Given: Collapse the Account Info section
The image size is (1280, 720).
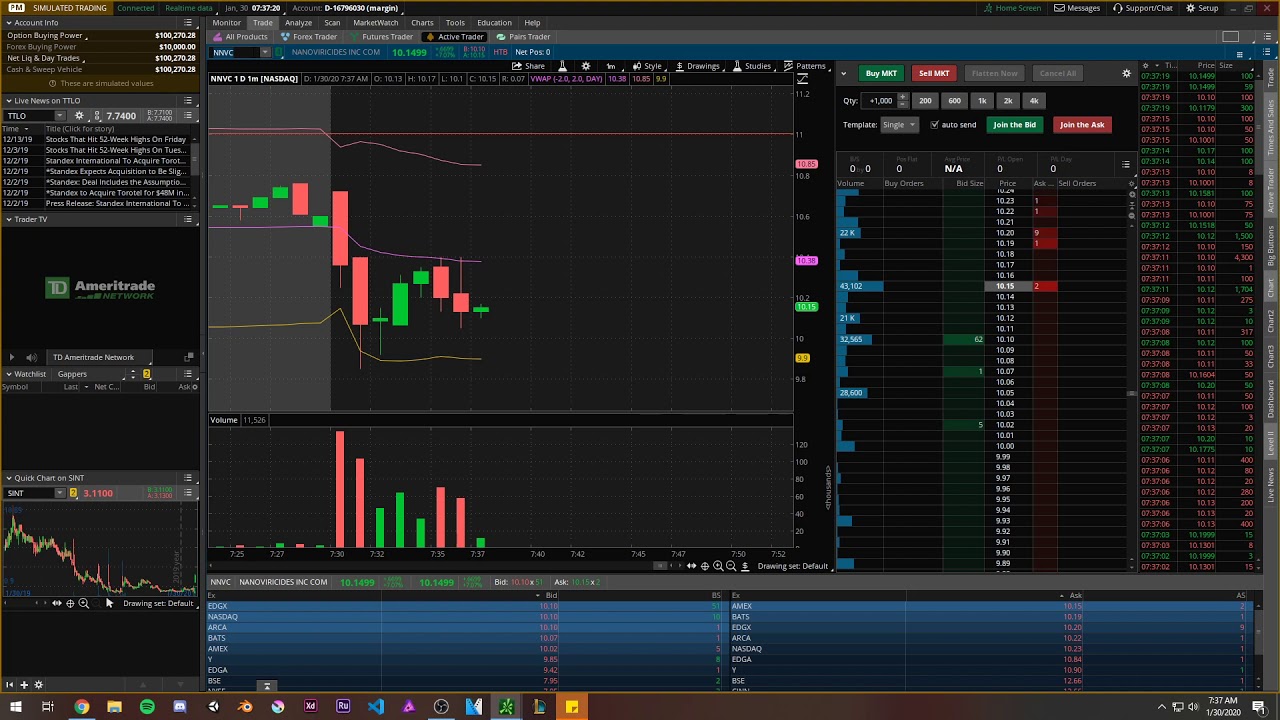Looking at the screenshot, I should click(x=8, y=22).
